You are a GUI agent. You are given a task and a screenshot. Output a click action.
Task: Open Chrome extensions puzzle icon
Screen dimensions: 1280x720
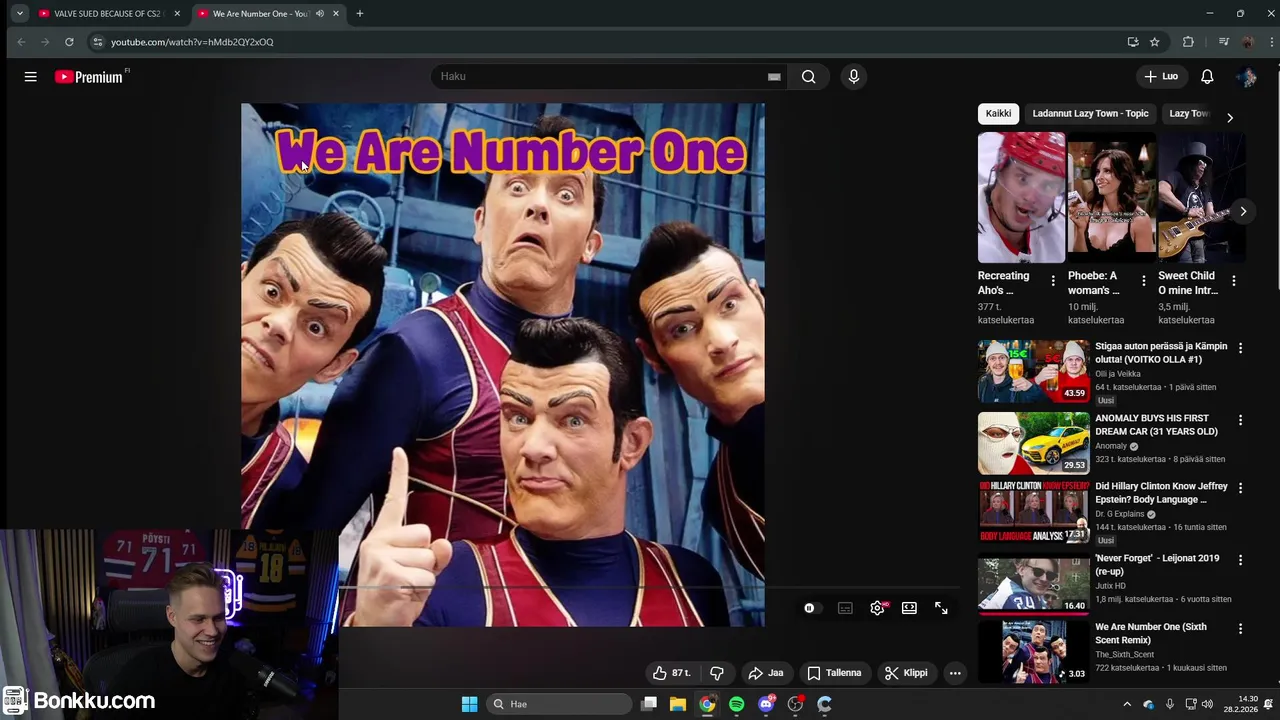pyautogui.click(x=1188, y=42)
